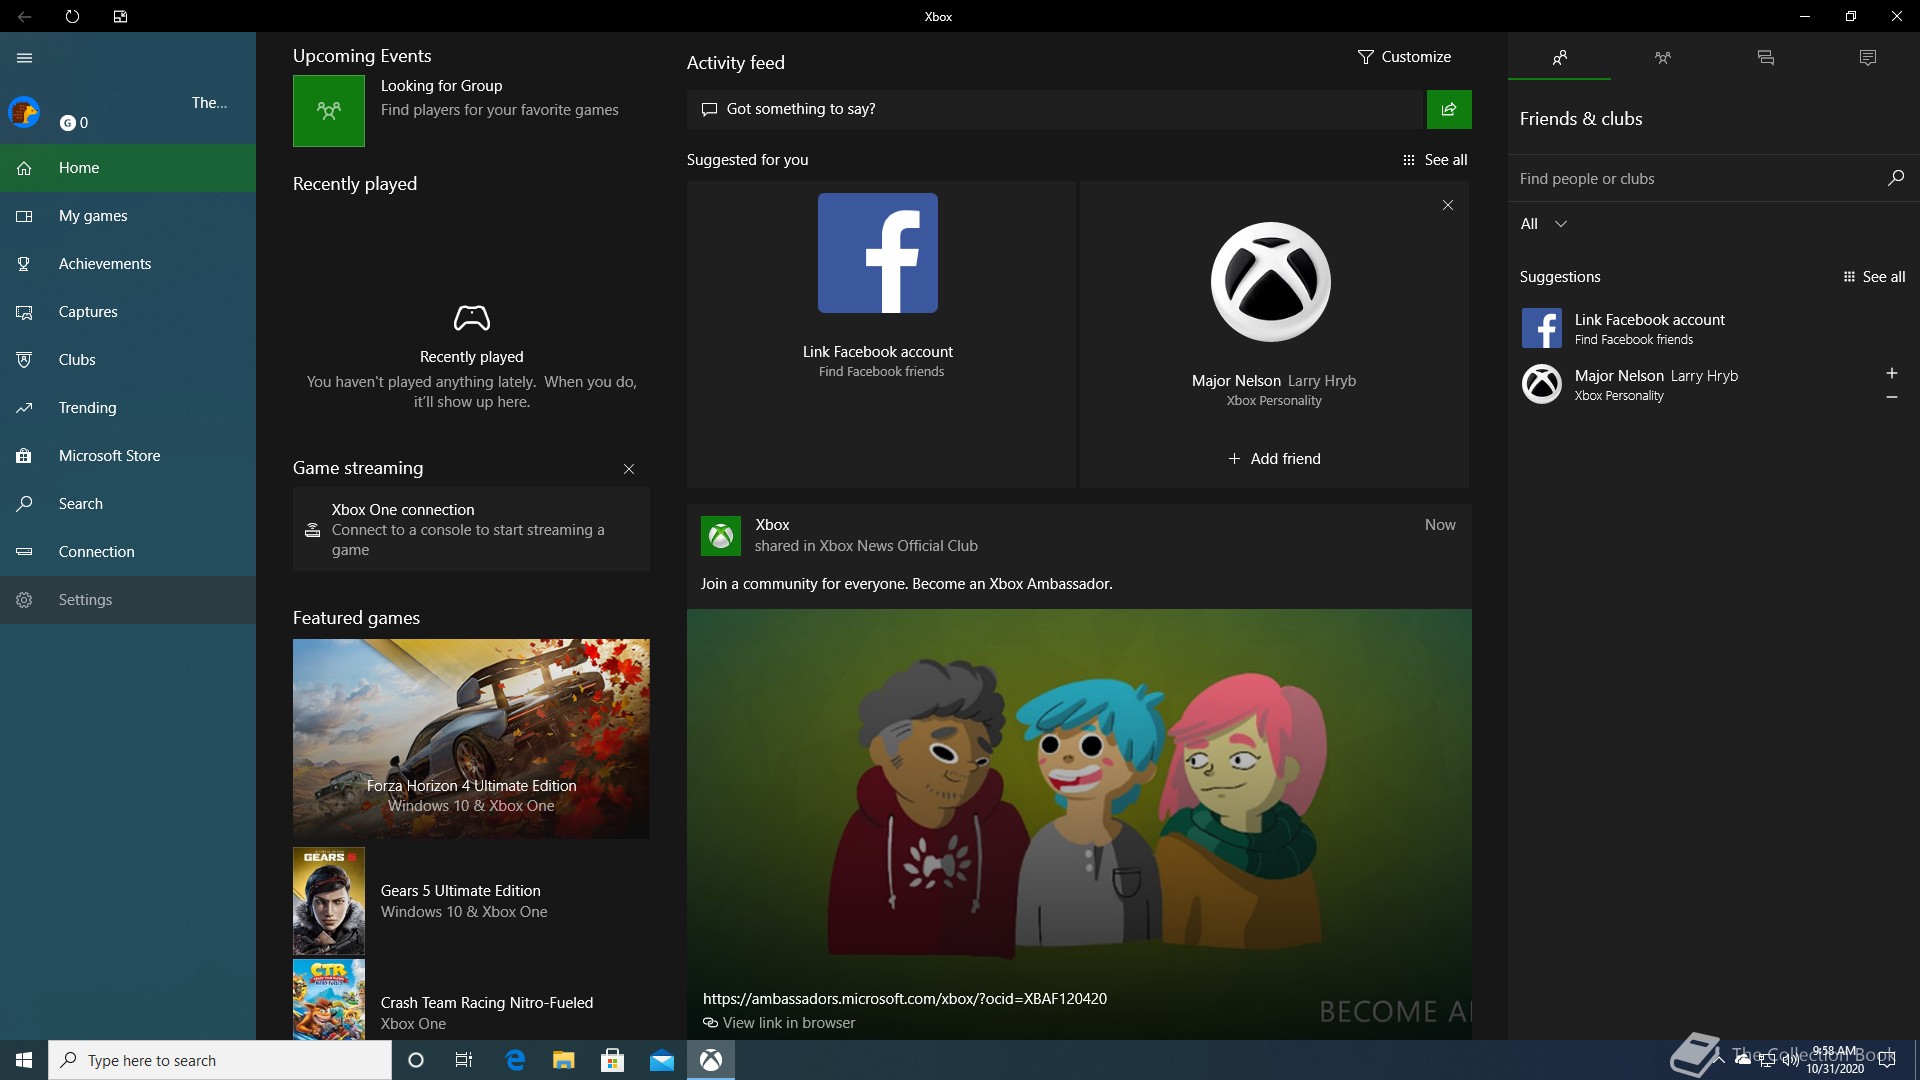Click See all for suggested items
Viewport: 1920px width, 1080px height.
click(x=1435, y=160)
